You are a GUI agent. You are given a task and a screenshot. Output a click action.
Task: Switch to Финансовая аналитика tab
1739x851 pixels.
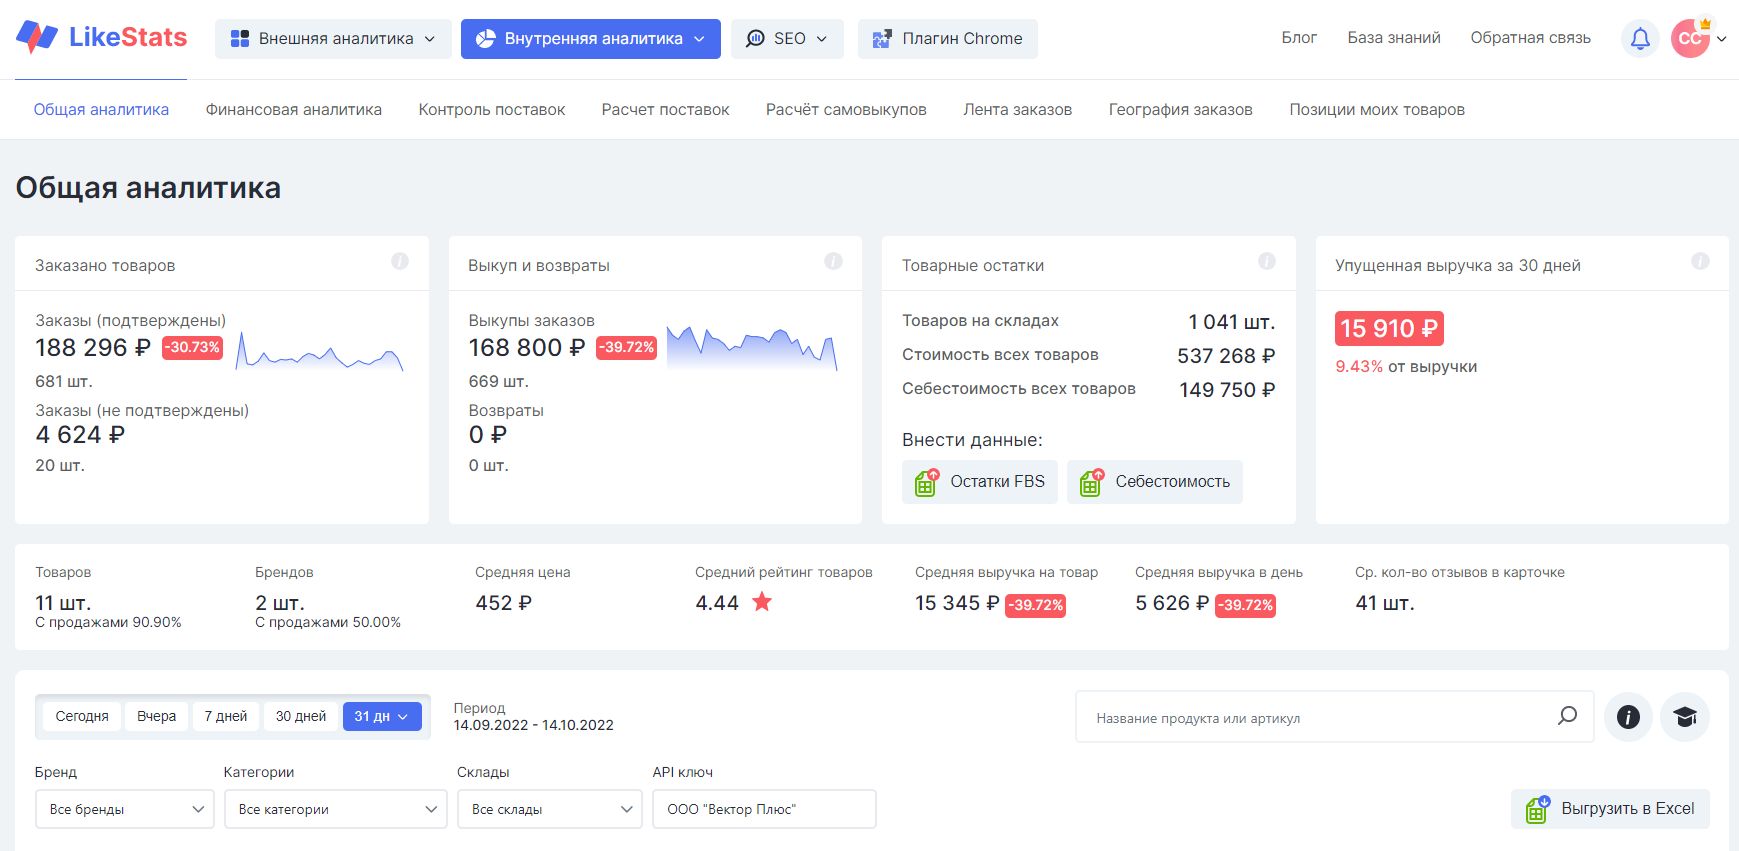click(294, 110)
